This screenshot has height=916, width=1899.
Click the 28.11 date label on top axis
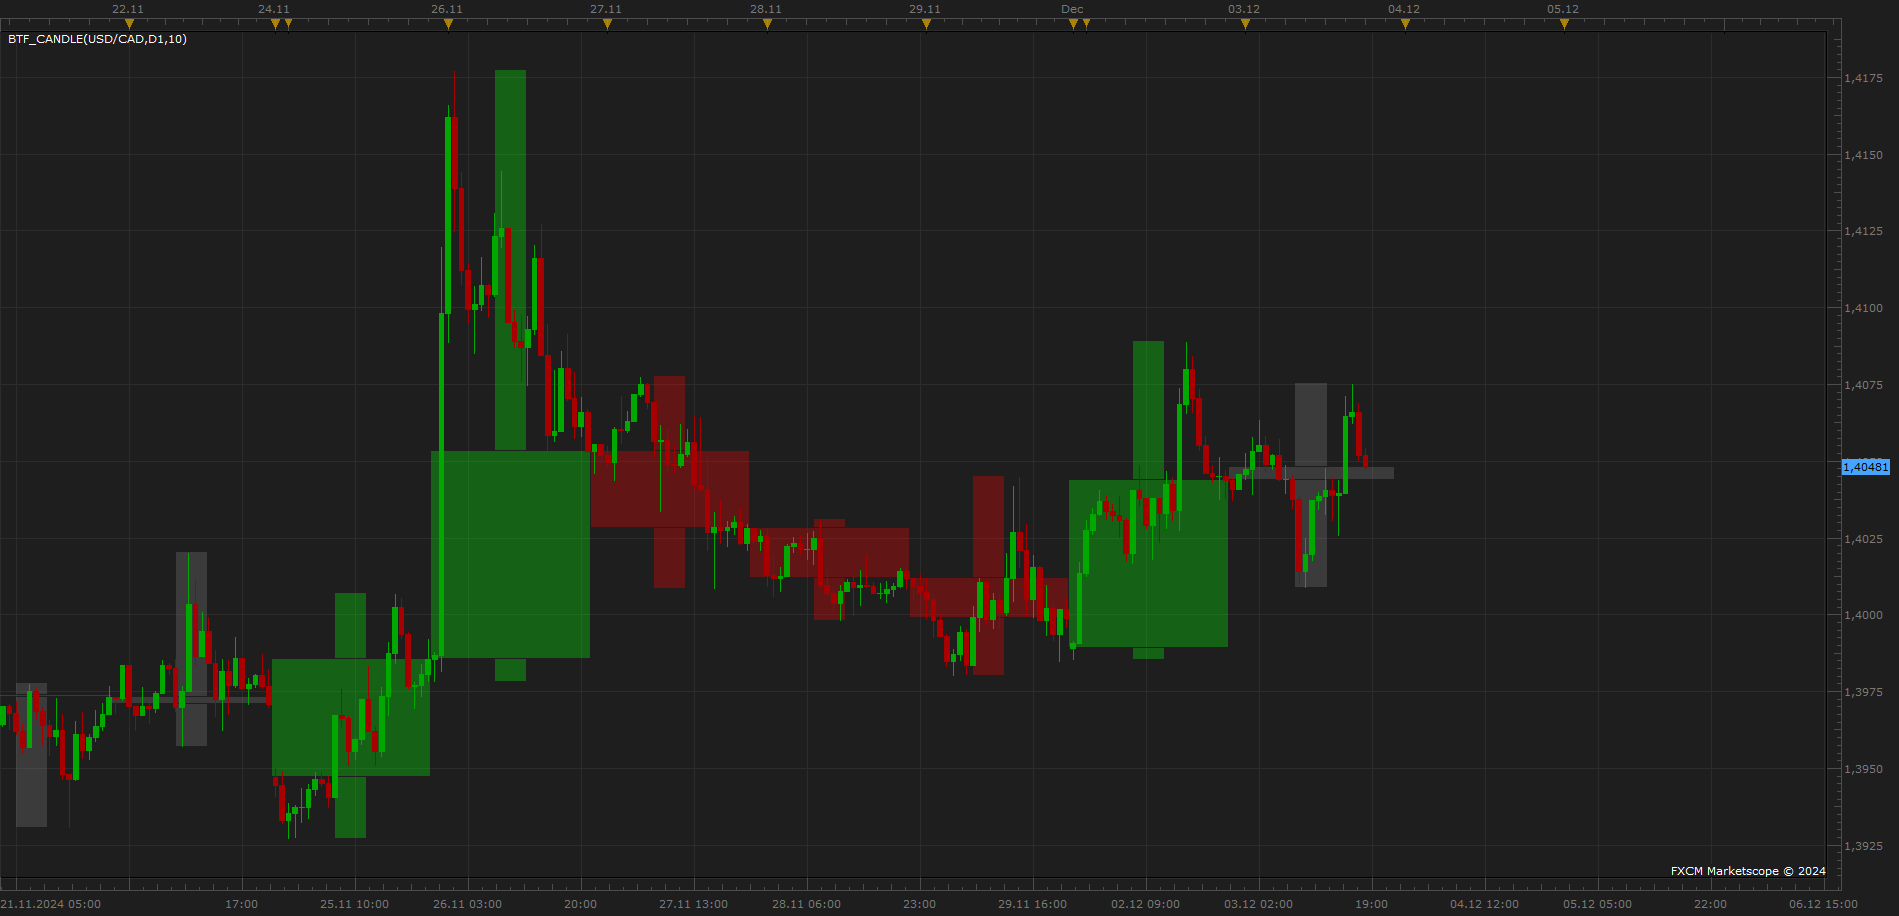click(766, 9)
